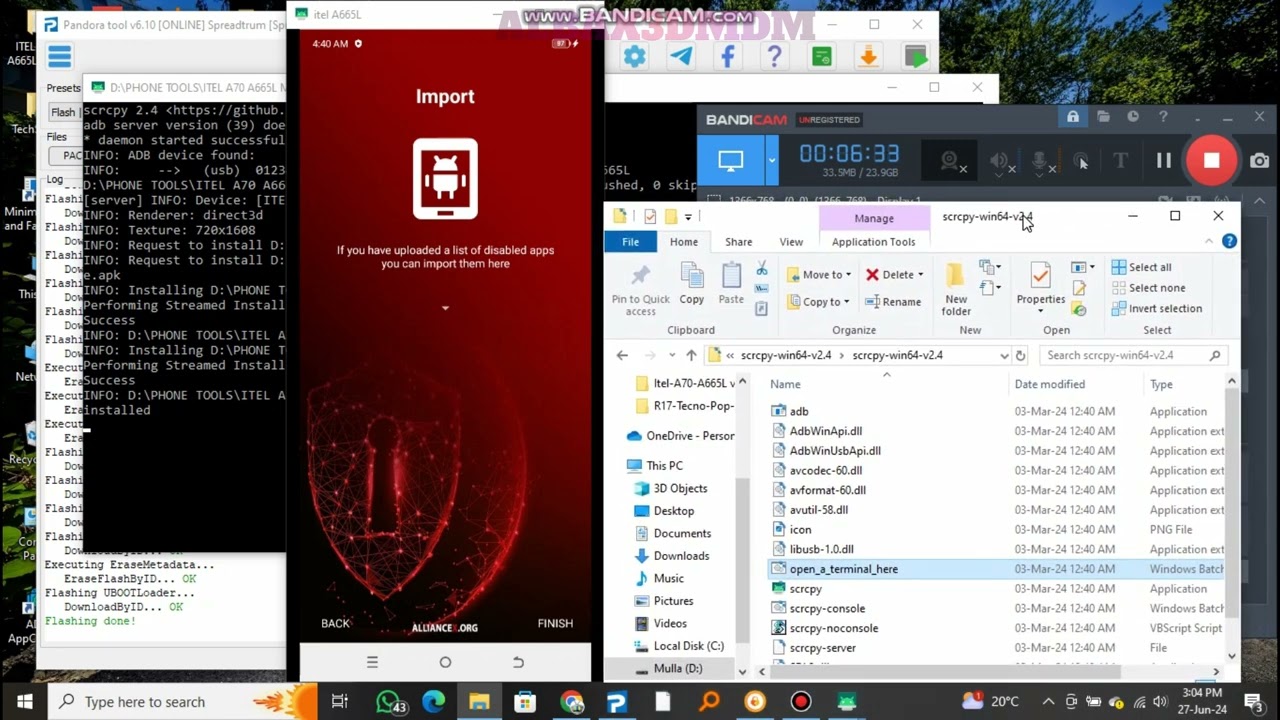Refresh the Explorer folder view
The width and height of the screenshot is (1280, 720).
coord(1021,355)
